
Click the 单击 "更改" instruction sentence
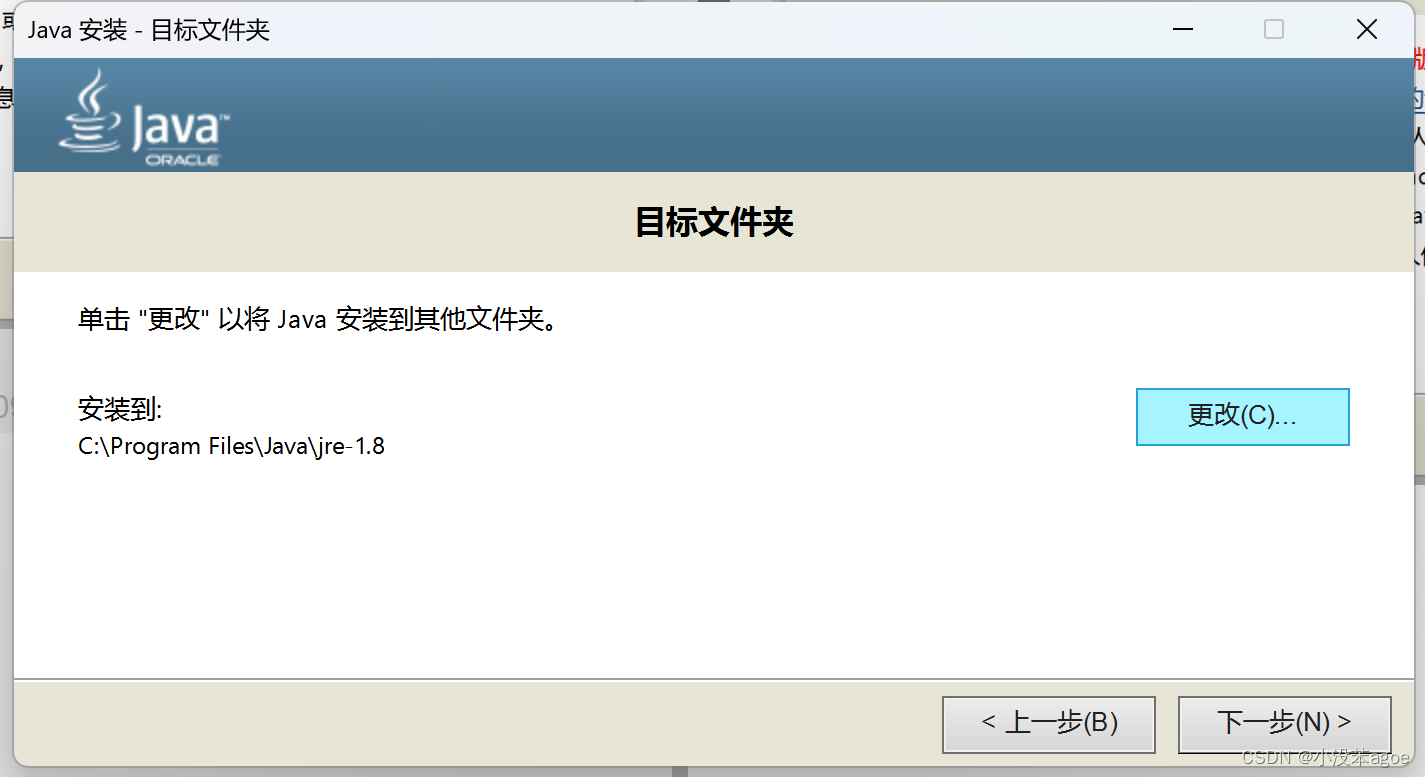click(318, 320)
